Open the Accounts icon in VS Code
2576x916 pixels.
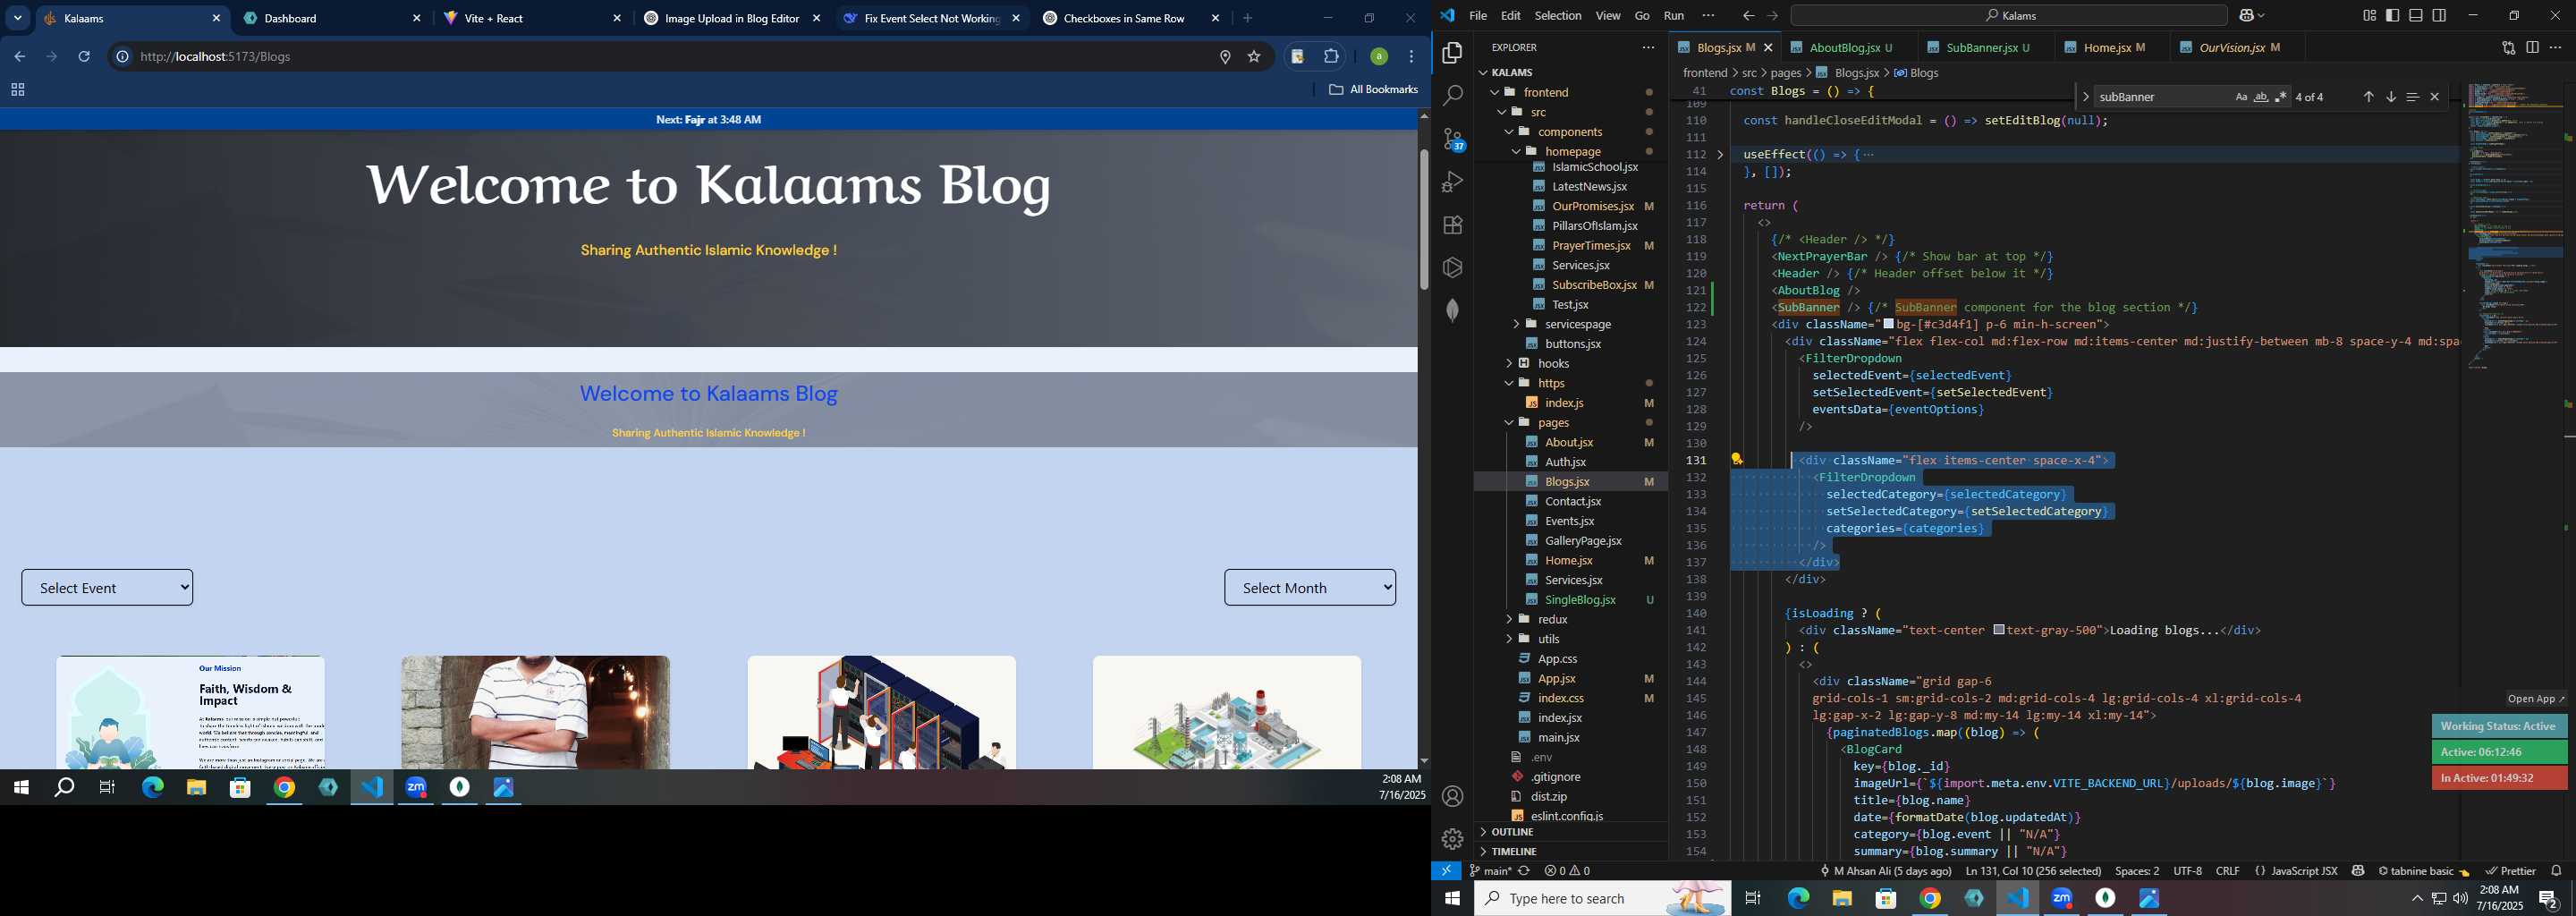tap(1453, 797)
